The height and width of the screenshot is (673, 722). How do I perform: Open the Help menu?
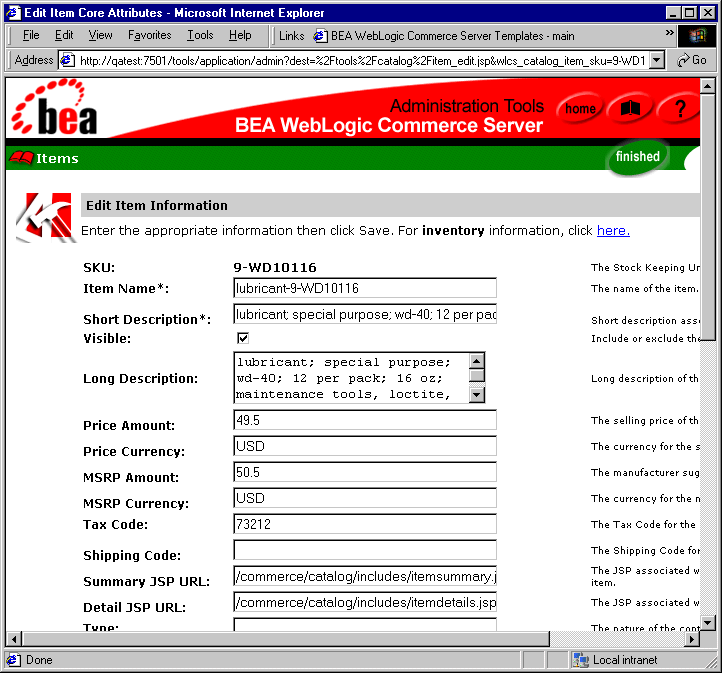(240, 35)
